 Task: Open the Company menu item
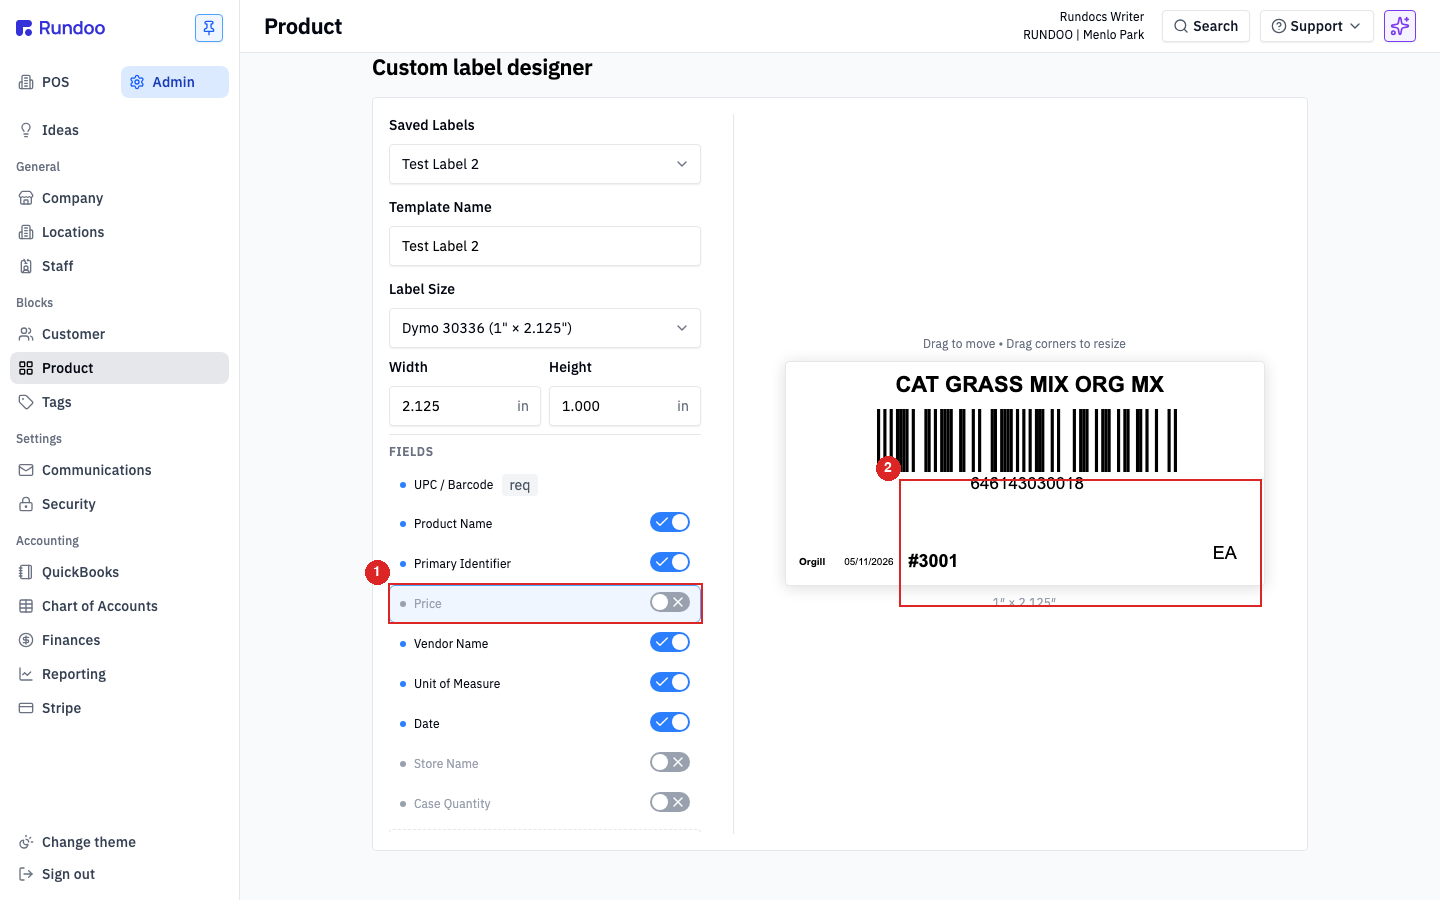[x=119, y=198]
